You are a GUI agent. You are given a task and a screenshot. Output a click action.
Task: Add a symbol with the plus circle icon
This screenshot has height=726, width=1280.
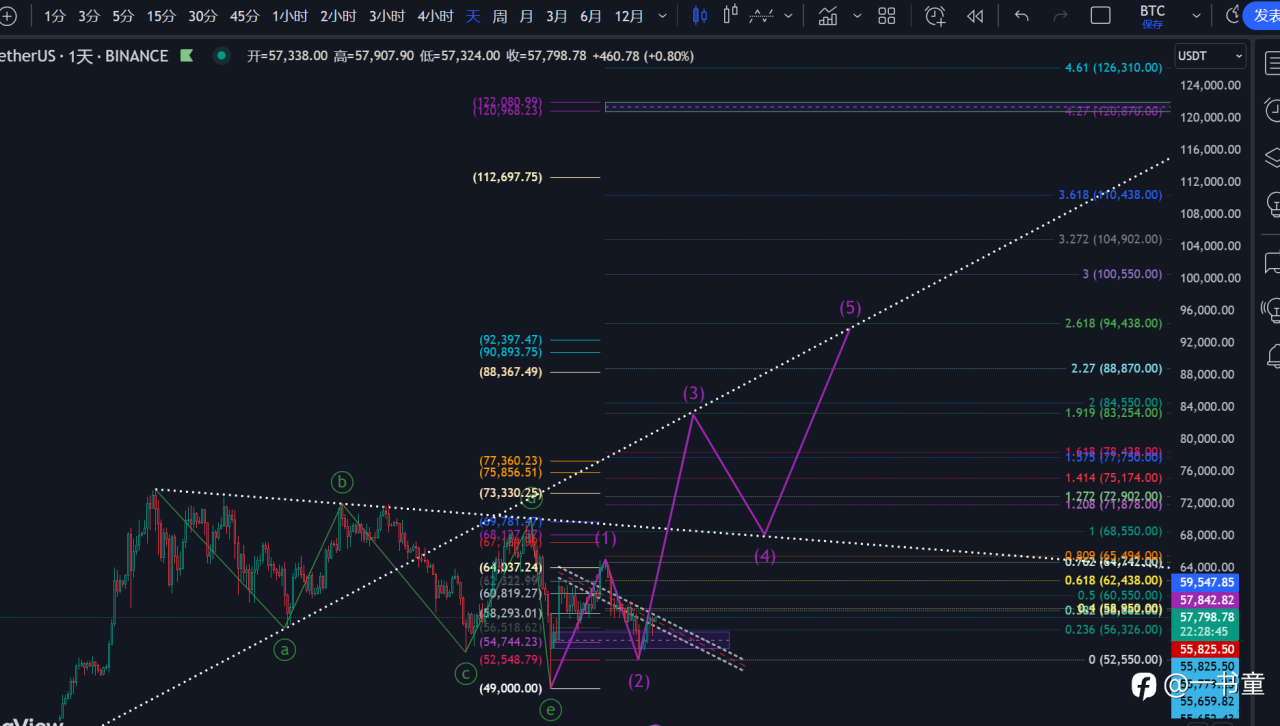(x=9, y=16)
